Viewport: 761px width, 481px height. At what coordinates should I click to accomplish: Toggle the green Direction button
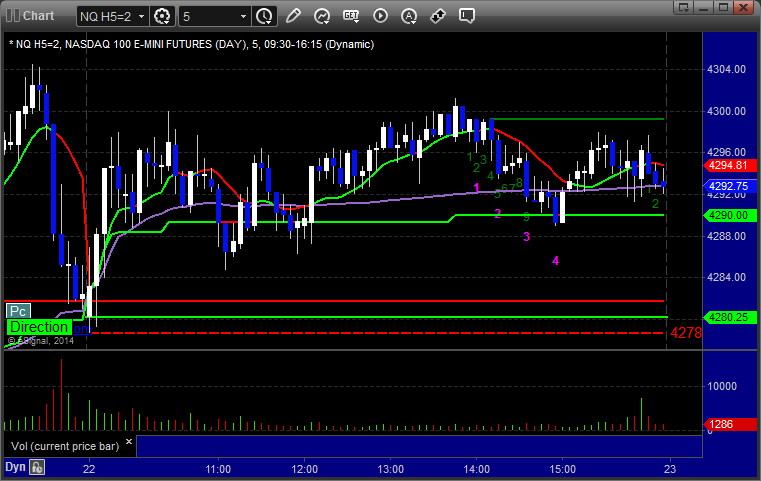pyautogui.click(x=39, y=327)
